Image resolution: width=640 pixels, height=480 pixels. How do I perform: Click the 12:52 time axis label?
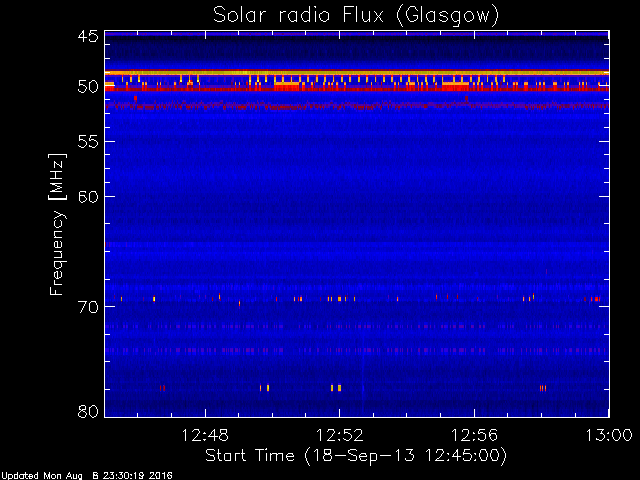coord(340,435)
